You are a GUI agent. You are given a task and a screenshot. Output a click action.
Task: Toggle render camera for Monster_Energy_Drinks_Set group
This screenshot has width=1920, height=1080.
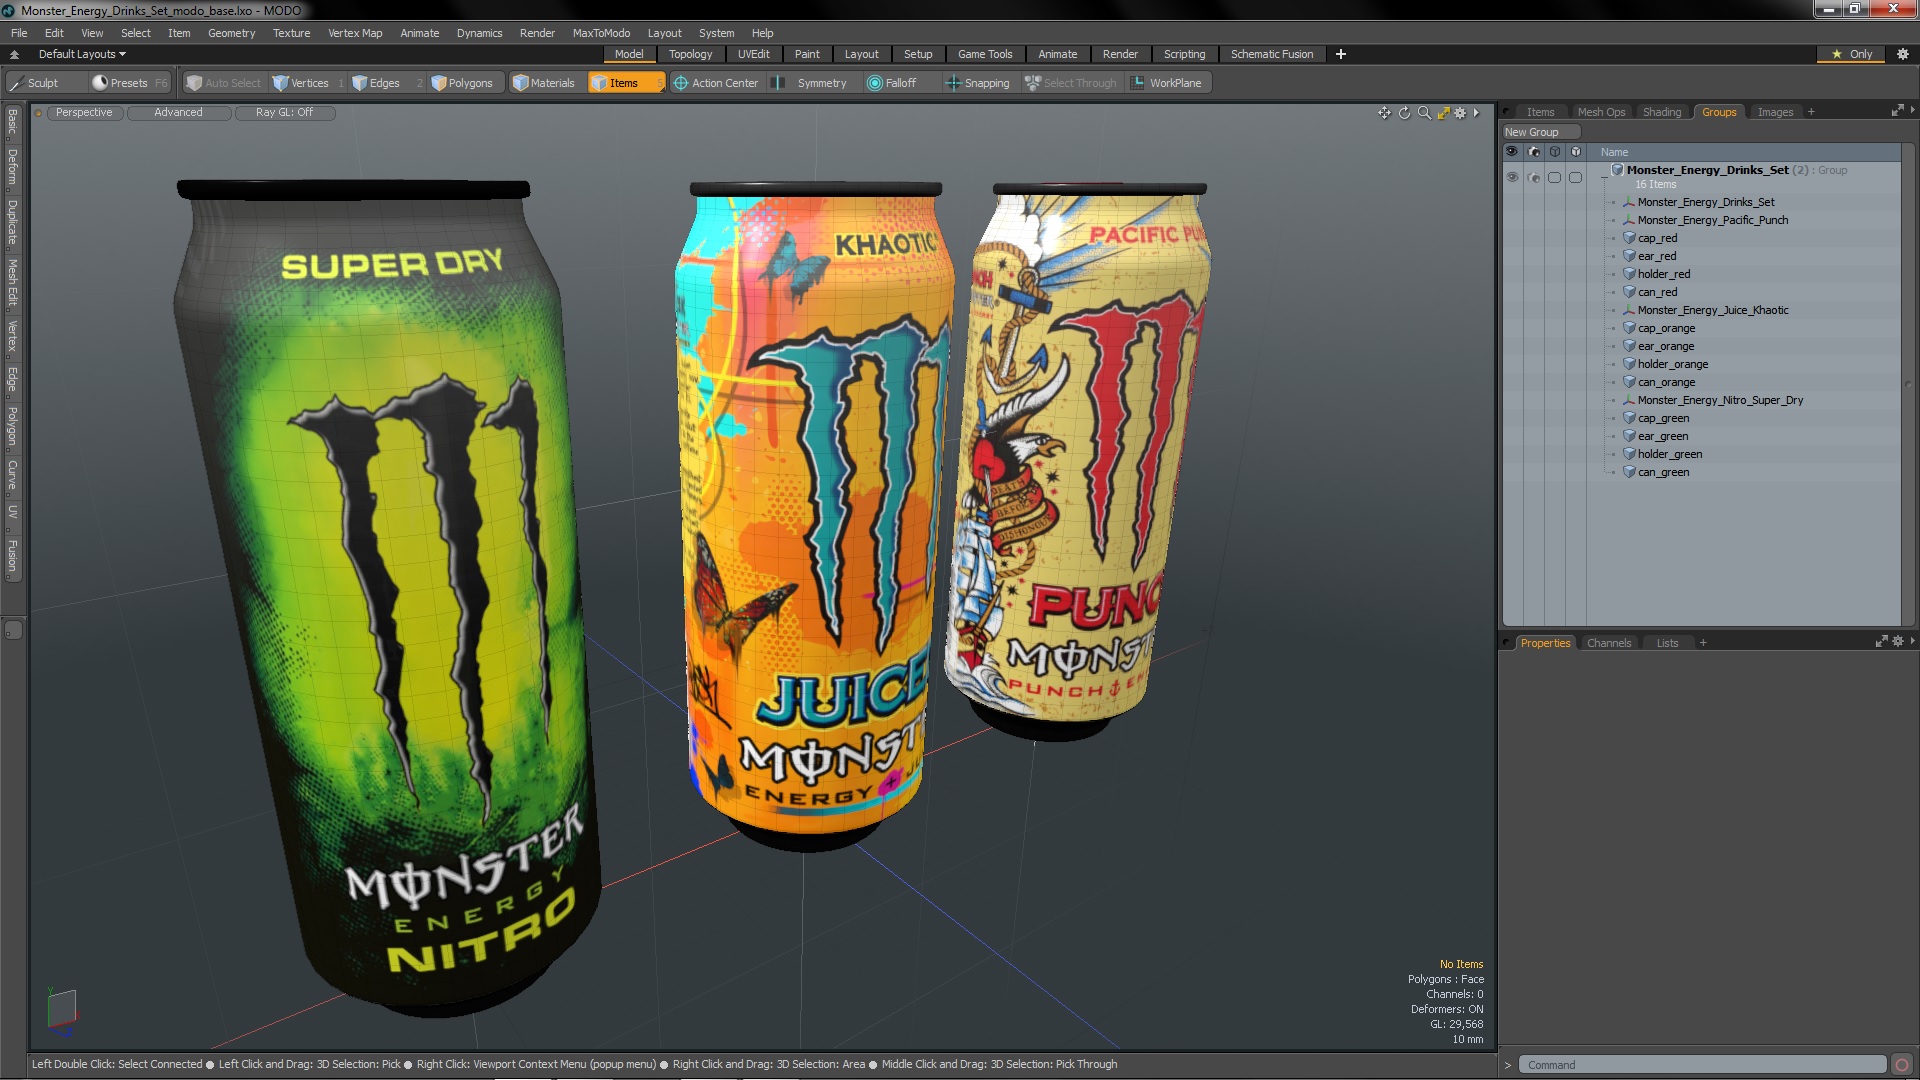[x=1534, y=177]
